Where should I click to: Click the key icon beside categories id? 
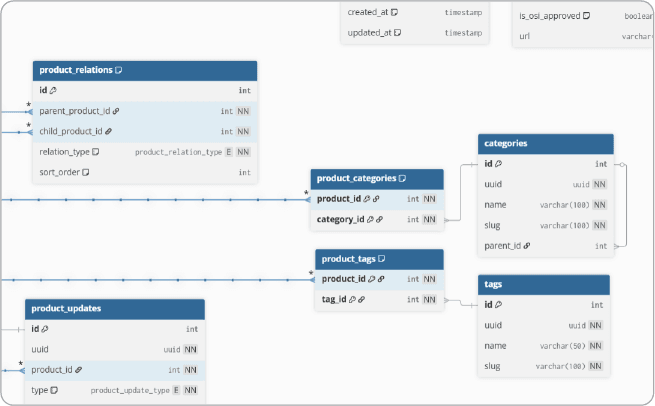[498, 164]
